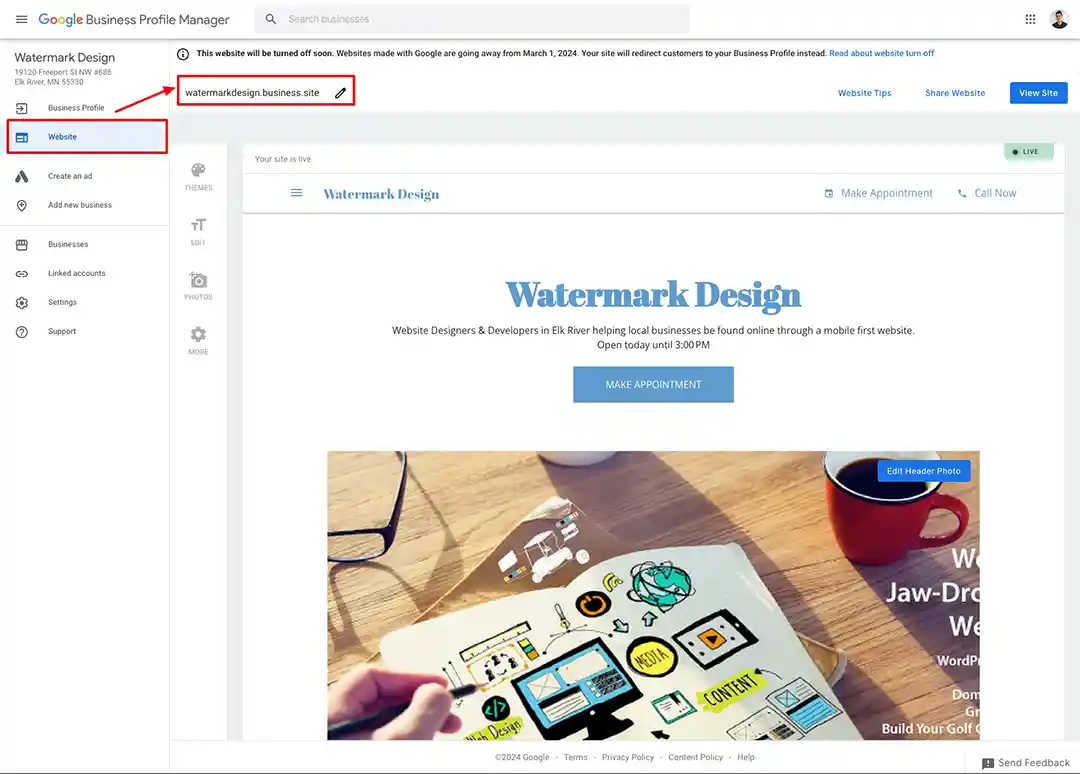The height and width of the screenshot is (774, 1080).
Task: Click the Create an ad icon
Action: pos(22,176)
